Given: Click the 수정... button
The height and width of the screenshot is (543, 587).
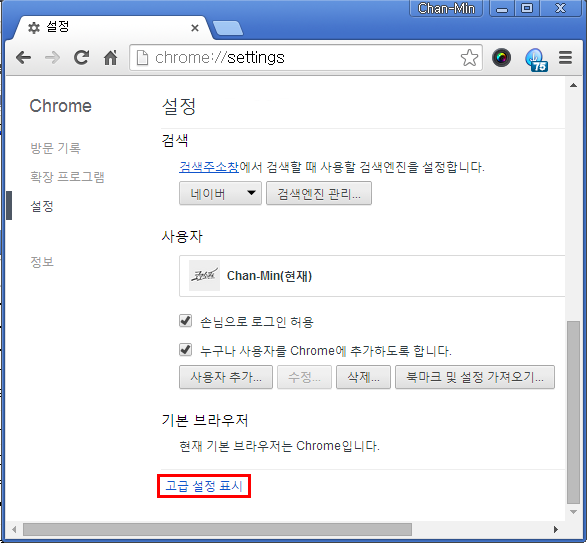Looking at the screenshot, I should click(304, 377).
